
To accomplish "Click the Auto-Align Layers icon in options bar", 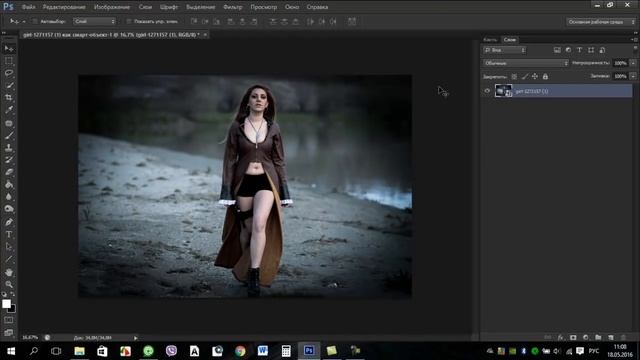I will click(x=352, y=21).
